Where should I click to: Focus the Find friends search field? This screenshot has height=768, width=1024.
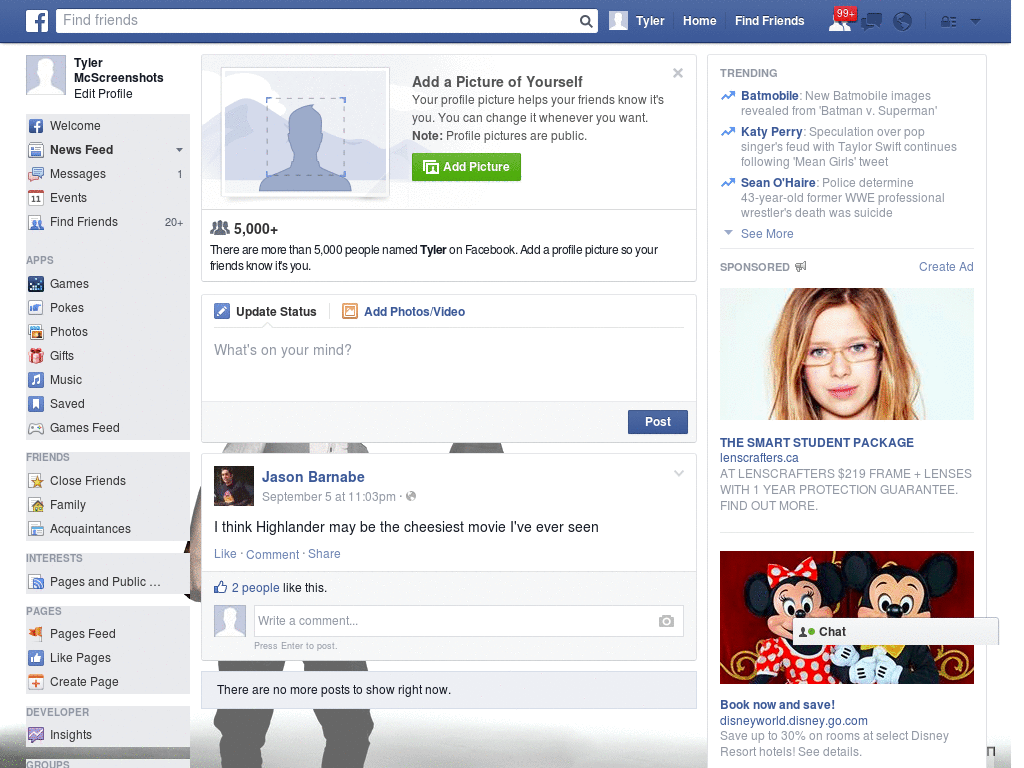coord(317,21)
